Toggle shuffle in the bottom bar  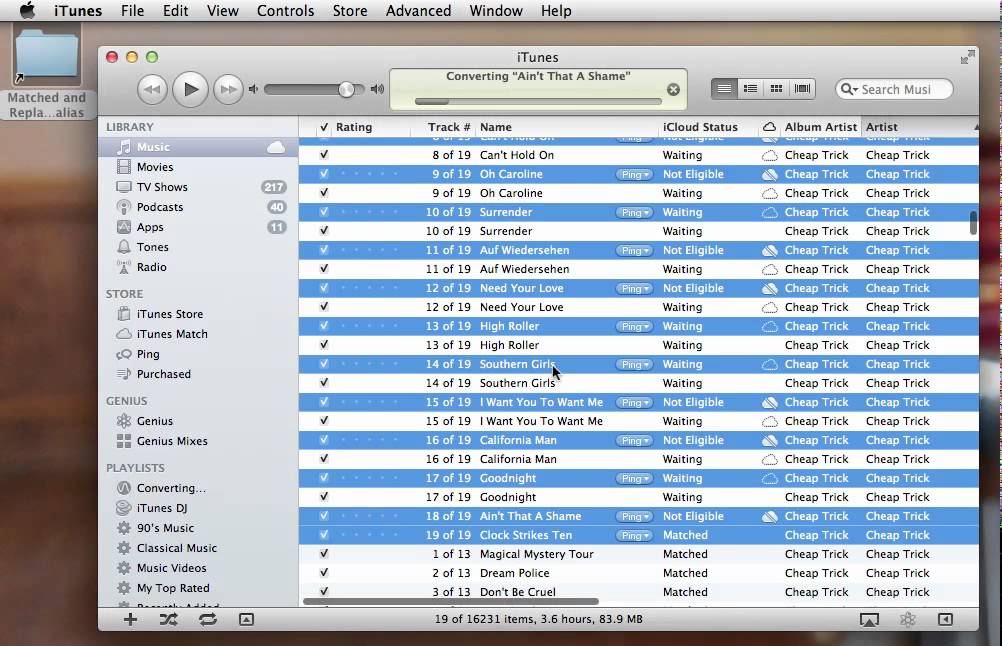pyautogui.click(x=169, y=619)
